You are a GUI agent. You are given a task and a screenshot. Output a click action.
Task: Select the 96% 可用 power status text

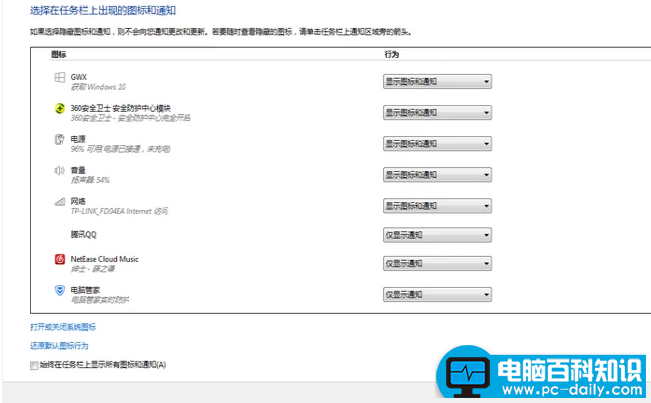(x=120, y=149)
